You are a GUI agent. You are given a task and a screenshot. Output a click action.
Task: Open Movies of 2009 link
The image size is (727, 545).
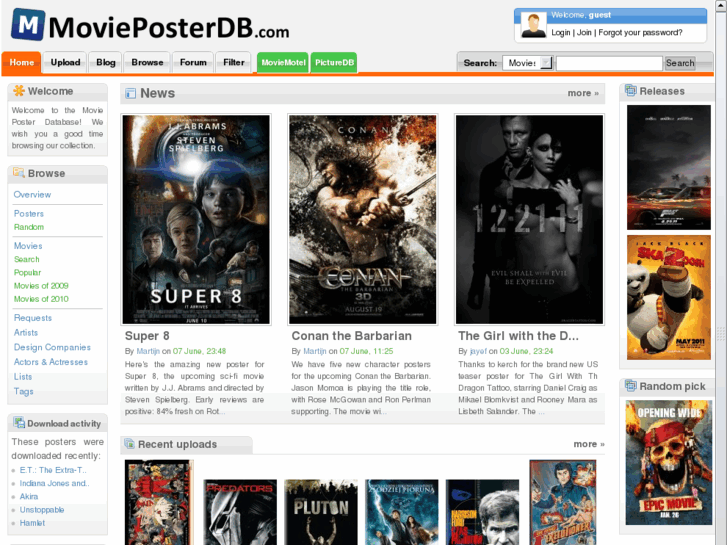41,286
